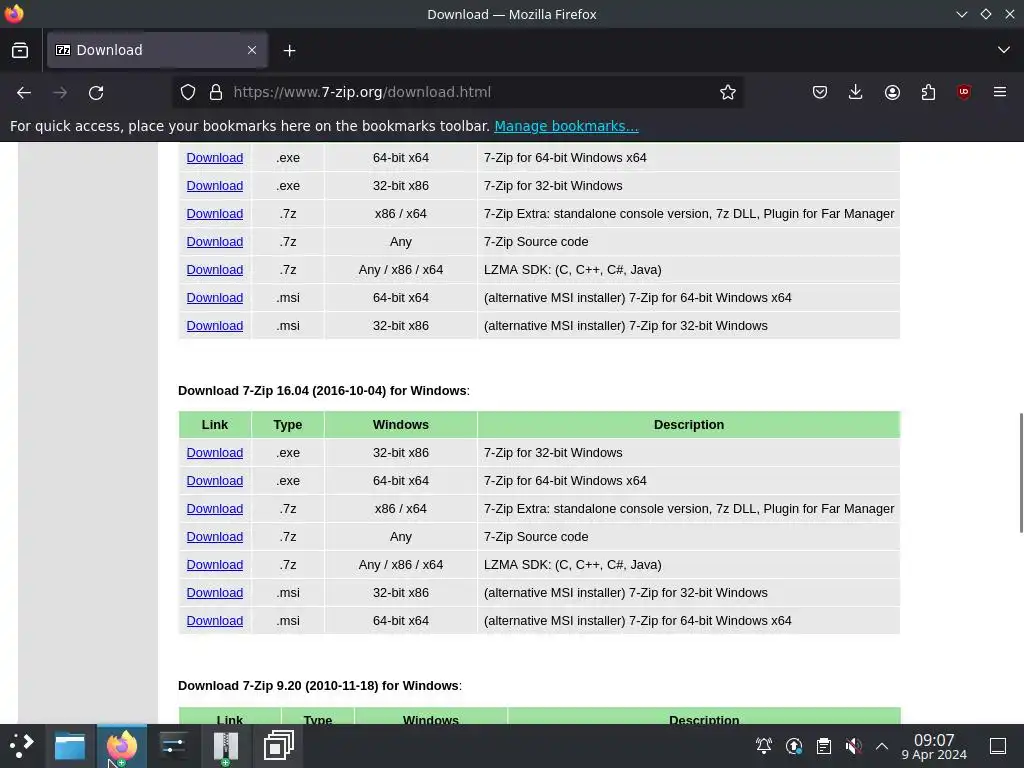This screenshot has width=1024, height=768.
Task: Open notifications bell in system tray
Action: [x=763, y=746]
